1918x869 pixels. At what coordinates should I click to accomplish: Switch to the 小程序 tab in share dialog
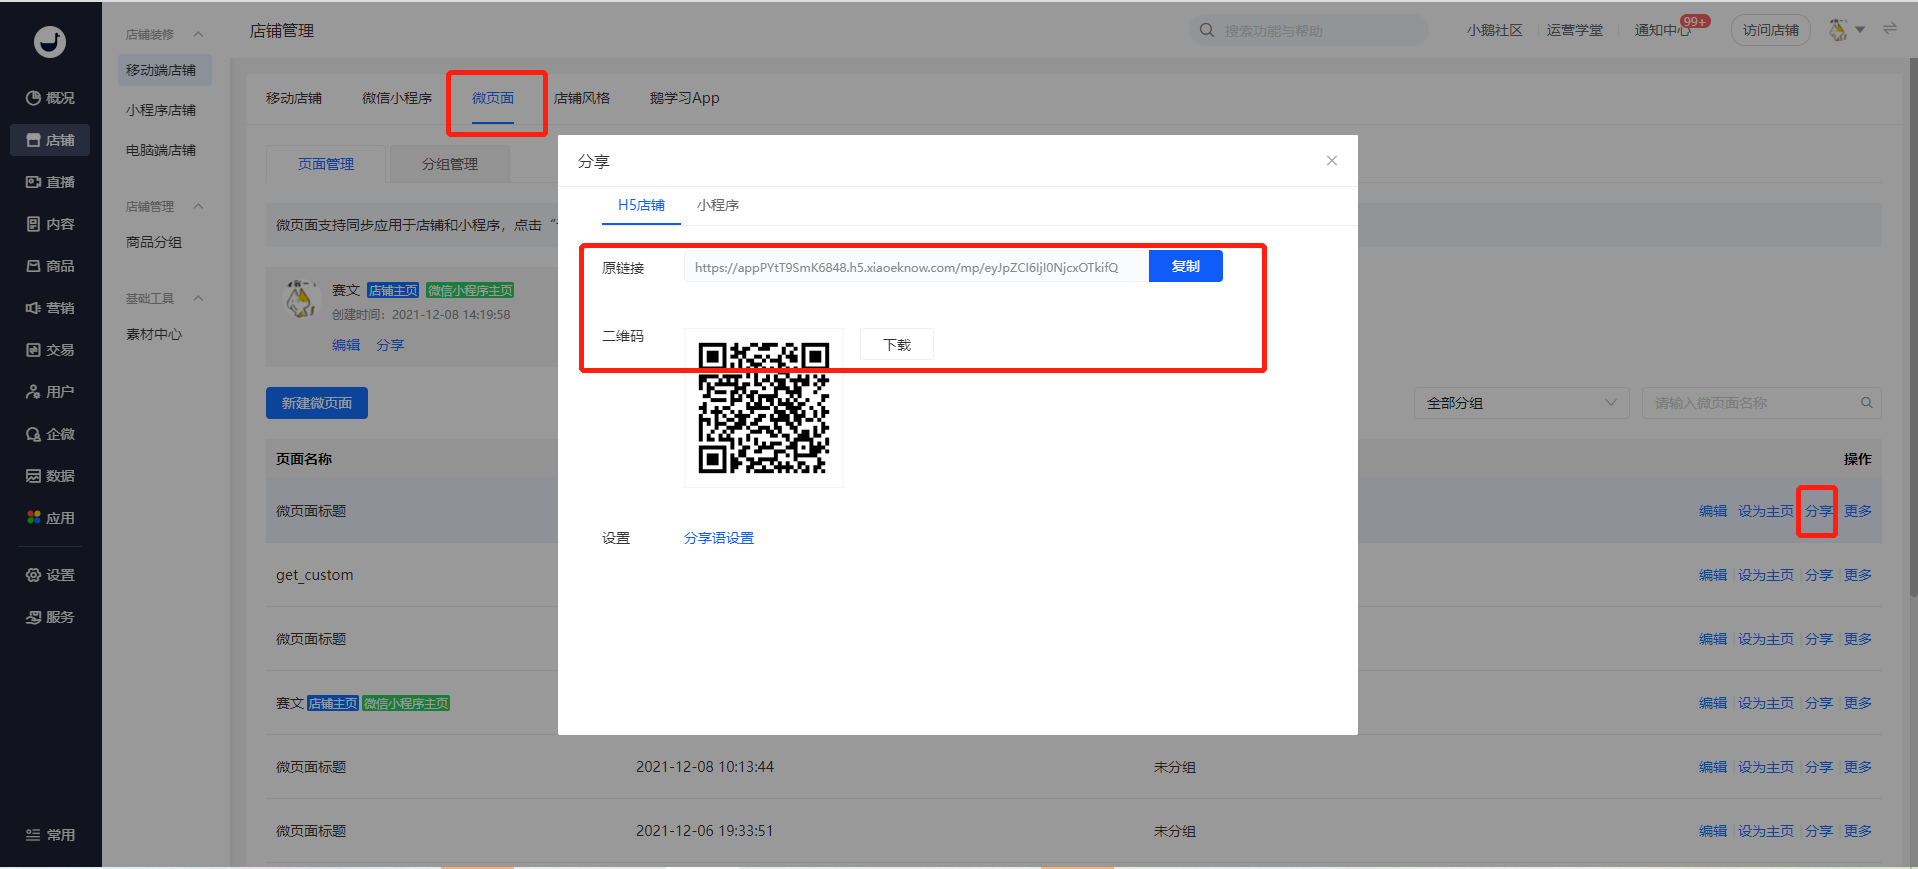click(x=718, y=205)
